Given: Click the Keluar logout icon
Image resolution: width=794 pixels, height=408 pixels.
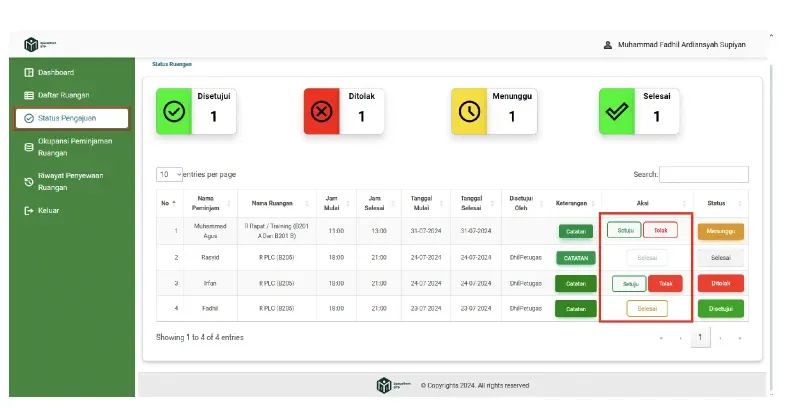Looking at the screenshot, I should point(29,211).
